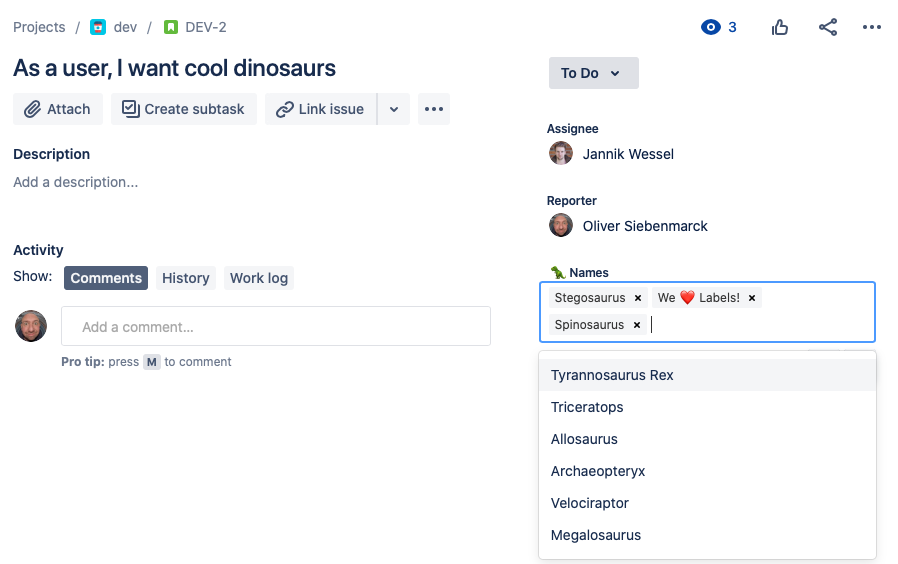Expand the To Do status dropdown
This screenshot has height=564, width=898.
[593, 73]
